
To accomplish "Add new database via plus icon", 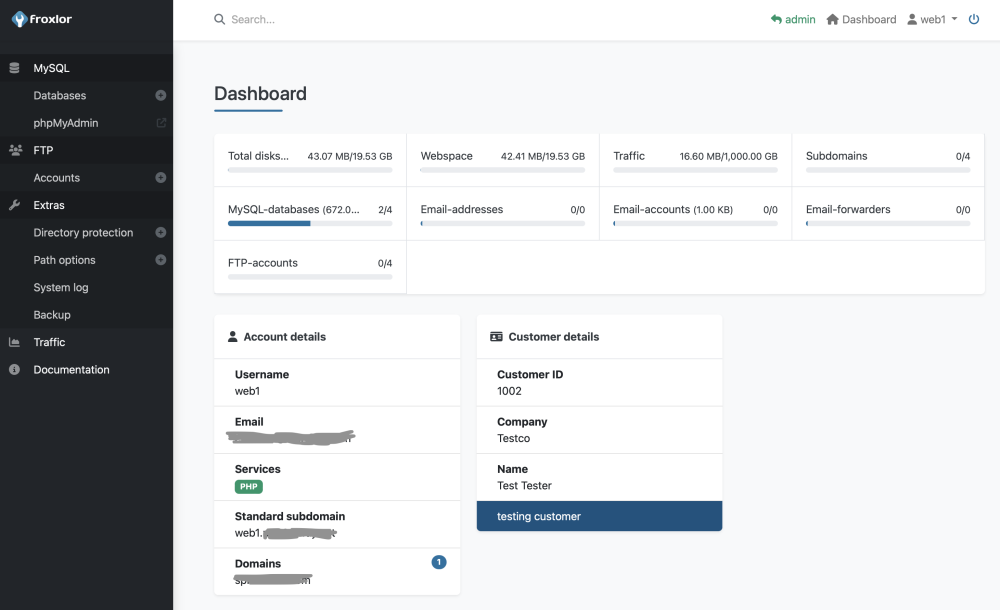I will click(160, 96).
